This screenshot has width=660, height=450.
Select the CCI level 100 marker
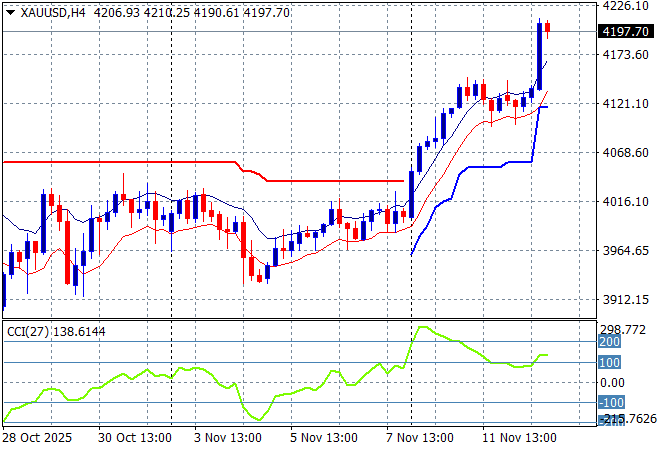click(x=609, y=362)
